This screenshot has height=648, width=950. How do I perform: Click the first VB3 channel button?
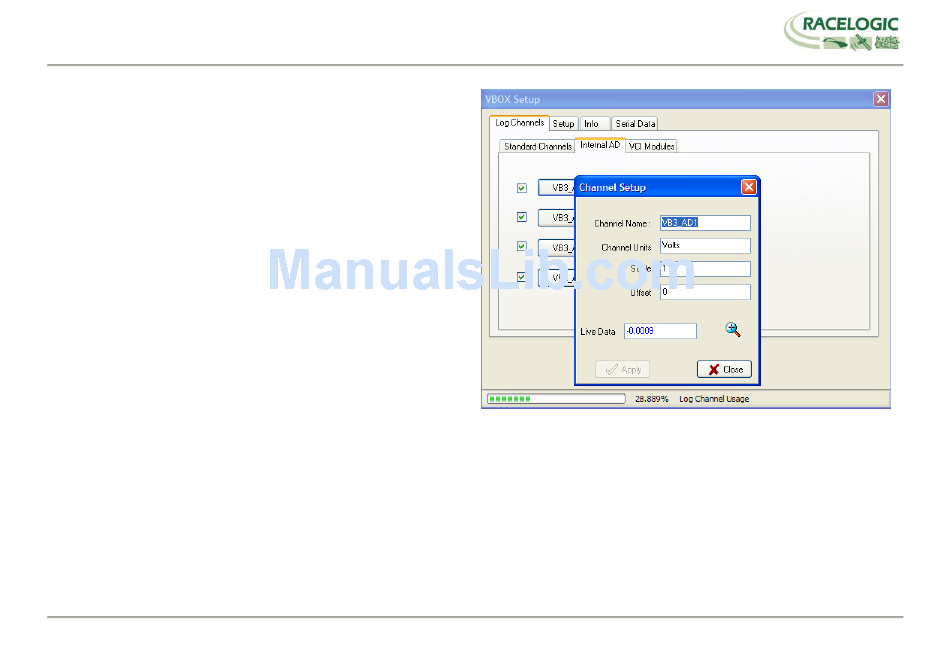click(556, 188)
